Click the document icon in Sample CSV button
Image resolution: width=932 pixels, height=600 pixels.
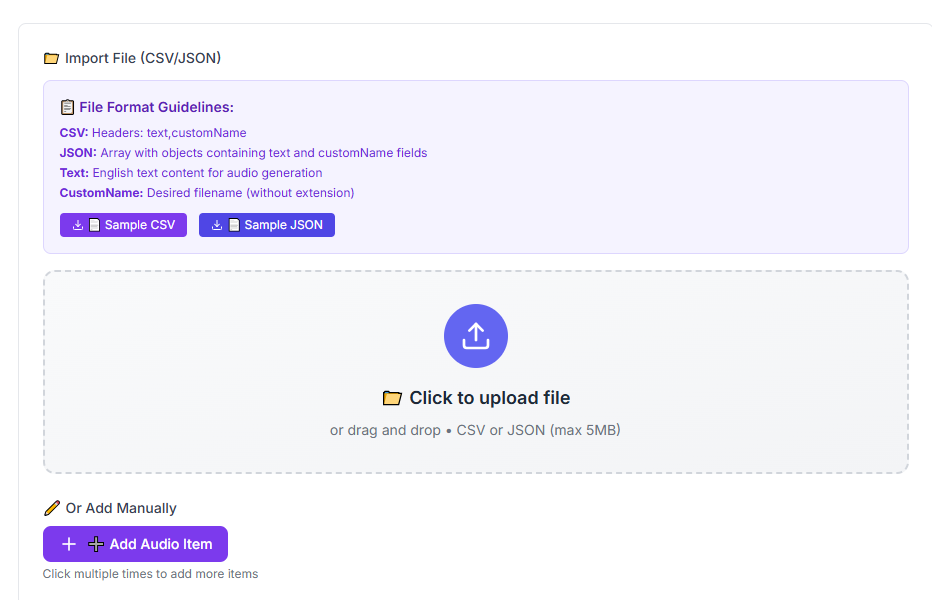95,225
